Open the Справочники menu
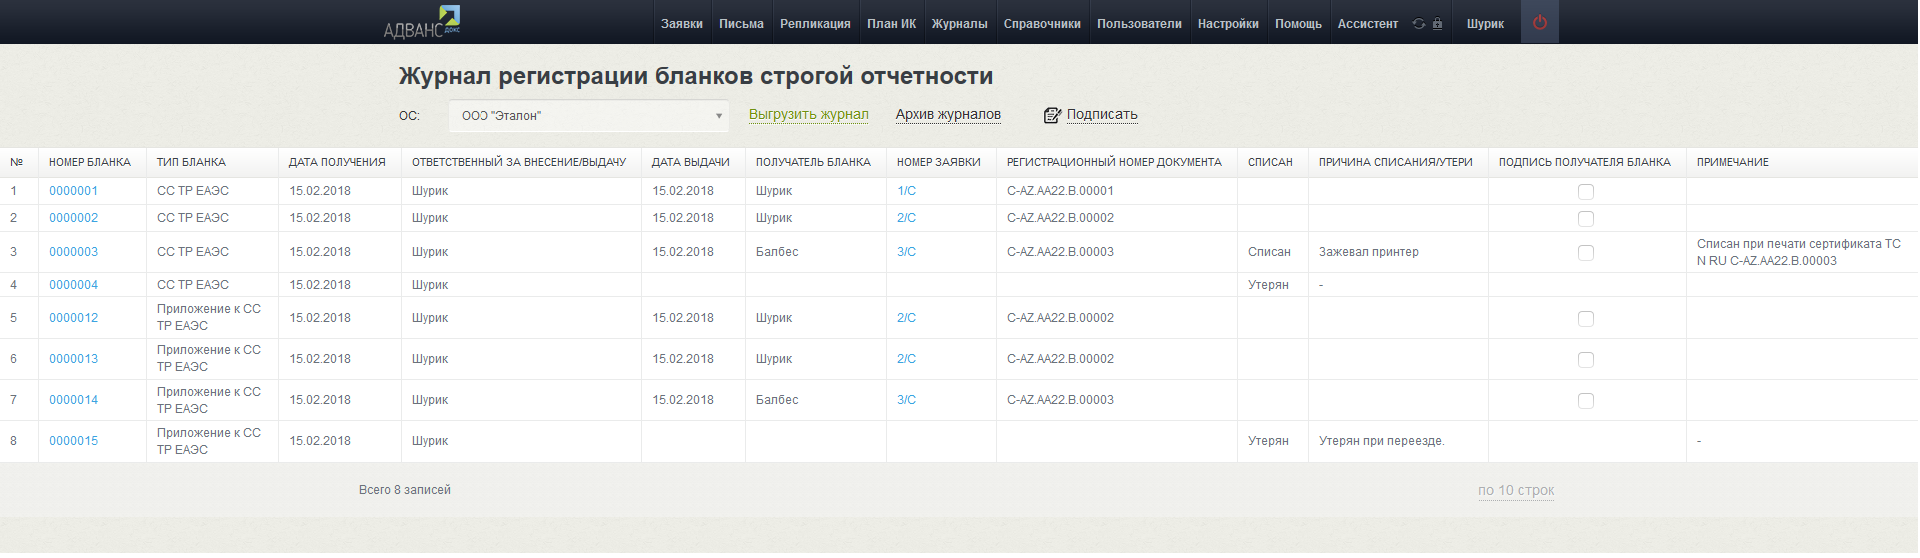 (1041, 24)
